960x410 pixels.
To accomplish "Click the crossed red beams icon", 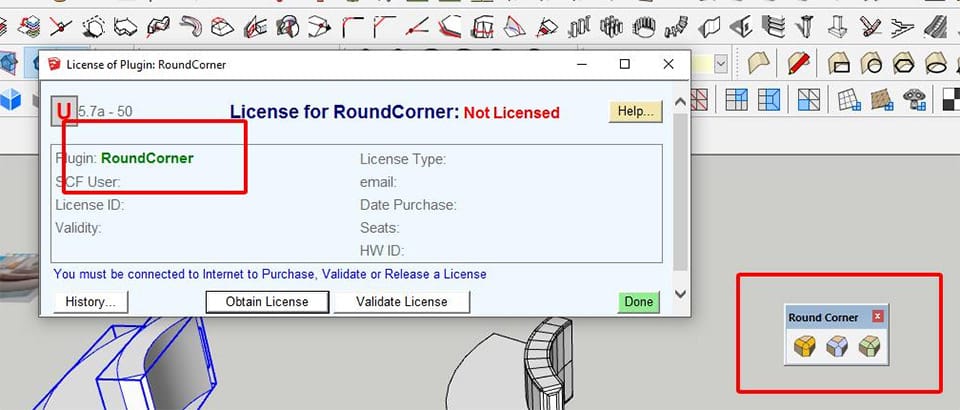I will click(x=869, y=27).
